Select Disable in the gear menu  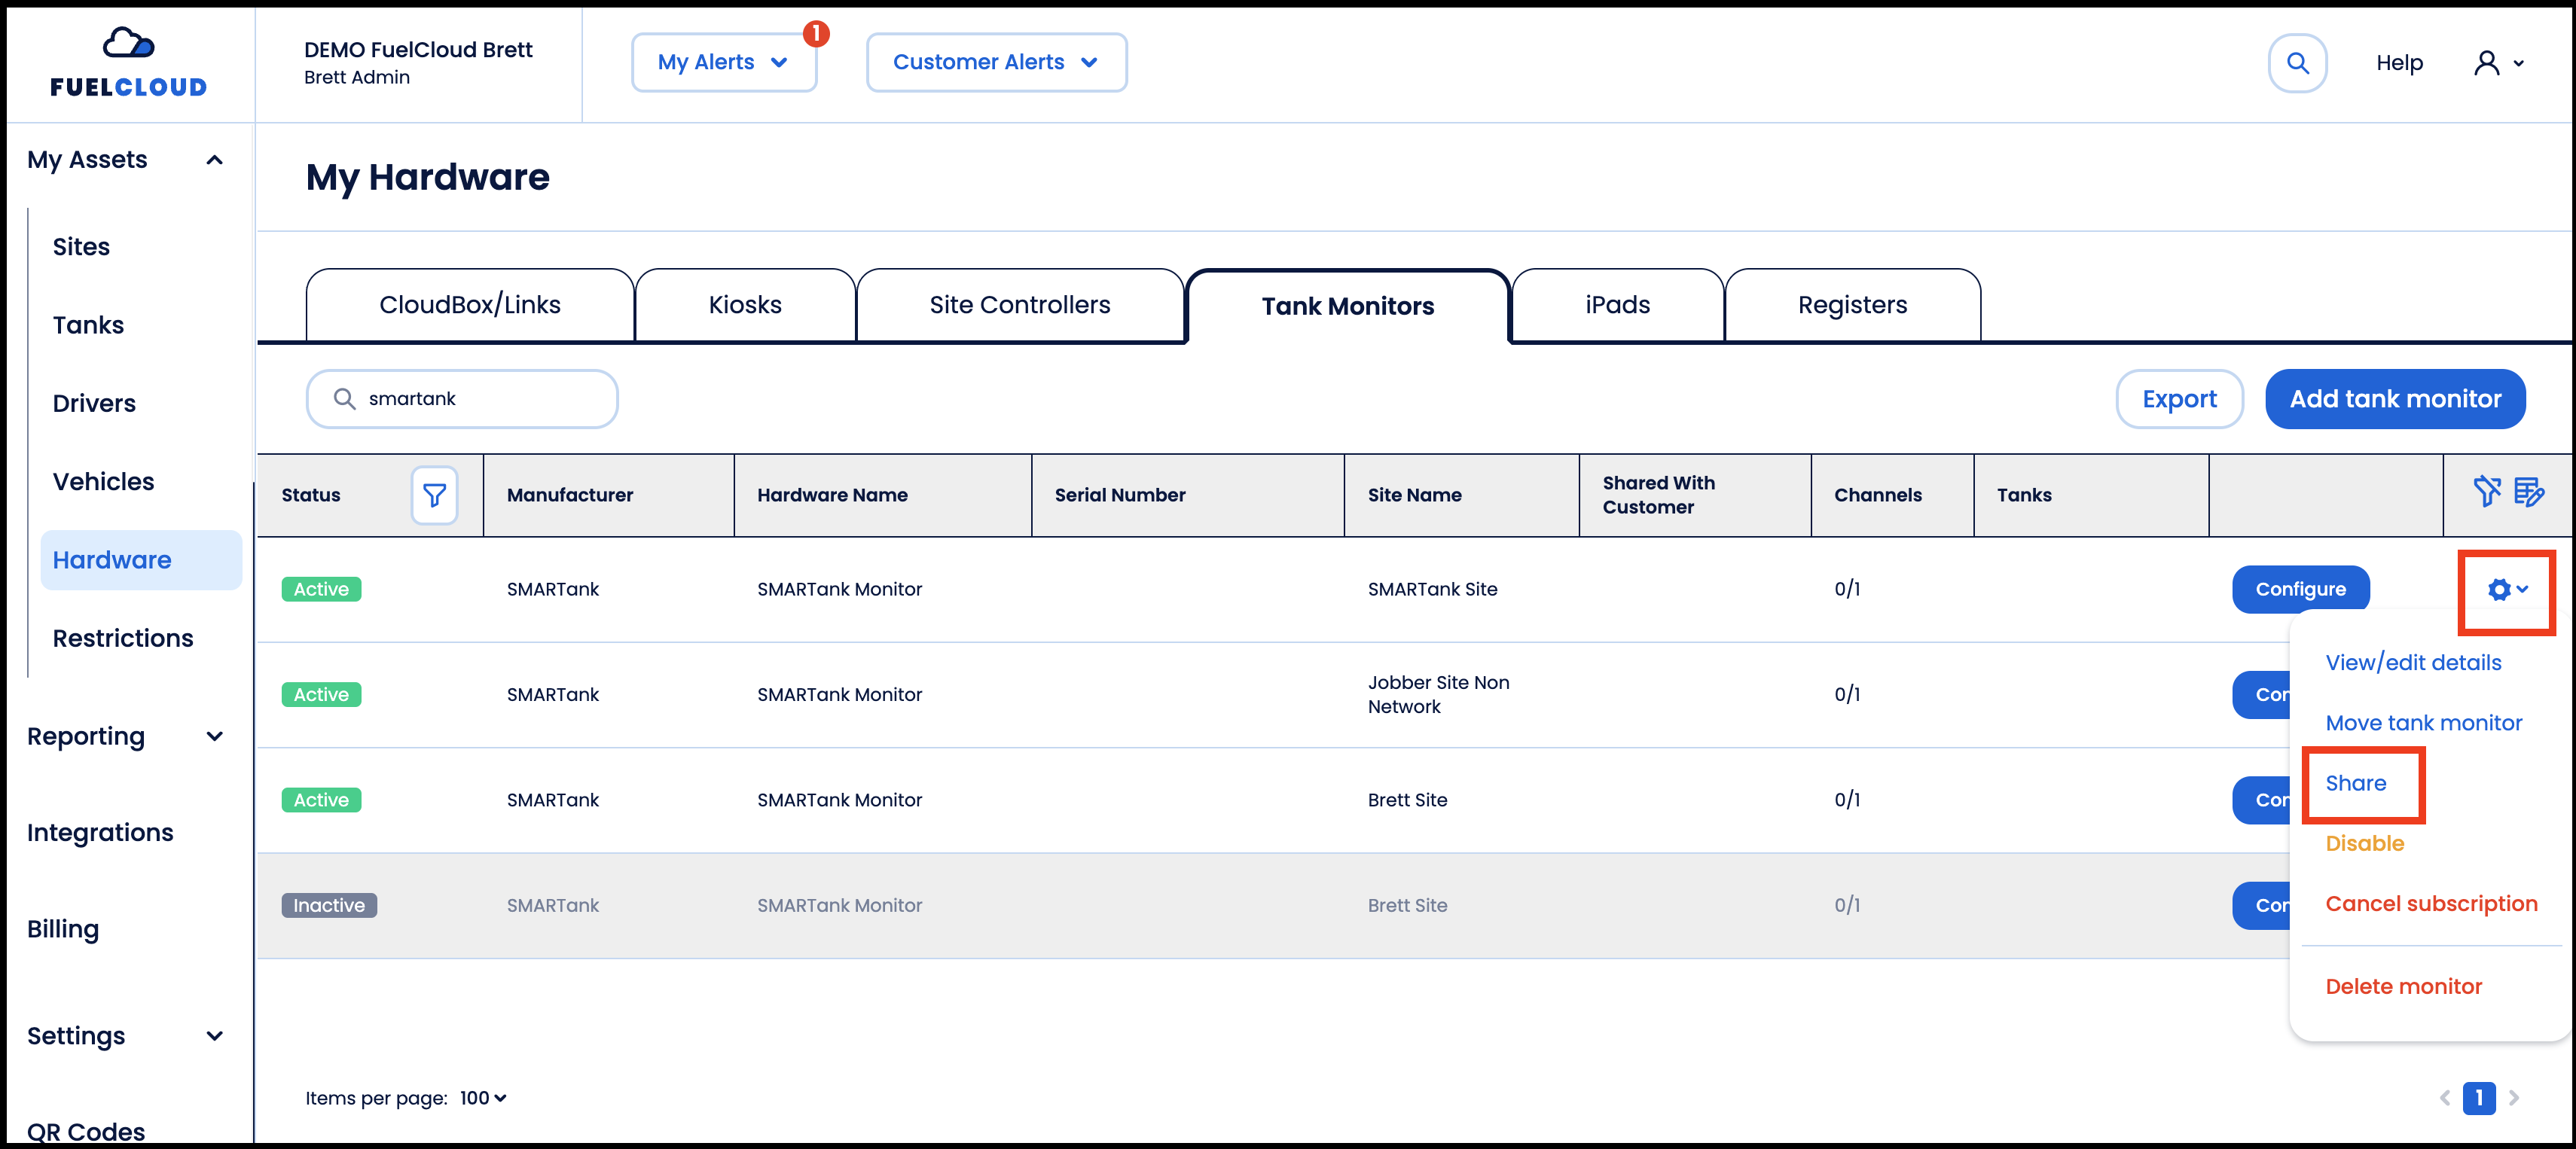(2364, 843)
